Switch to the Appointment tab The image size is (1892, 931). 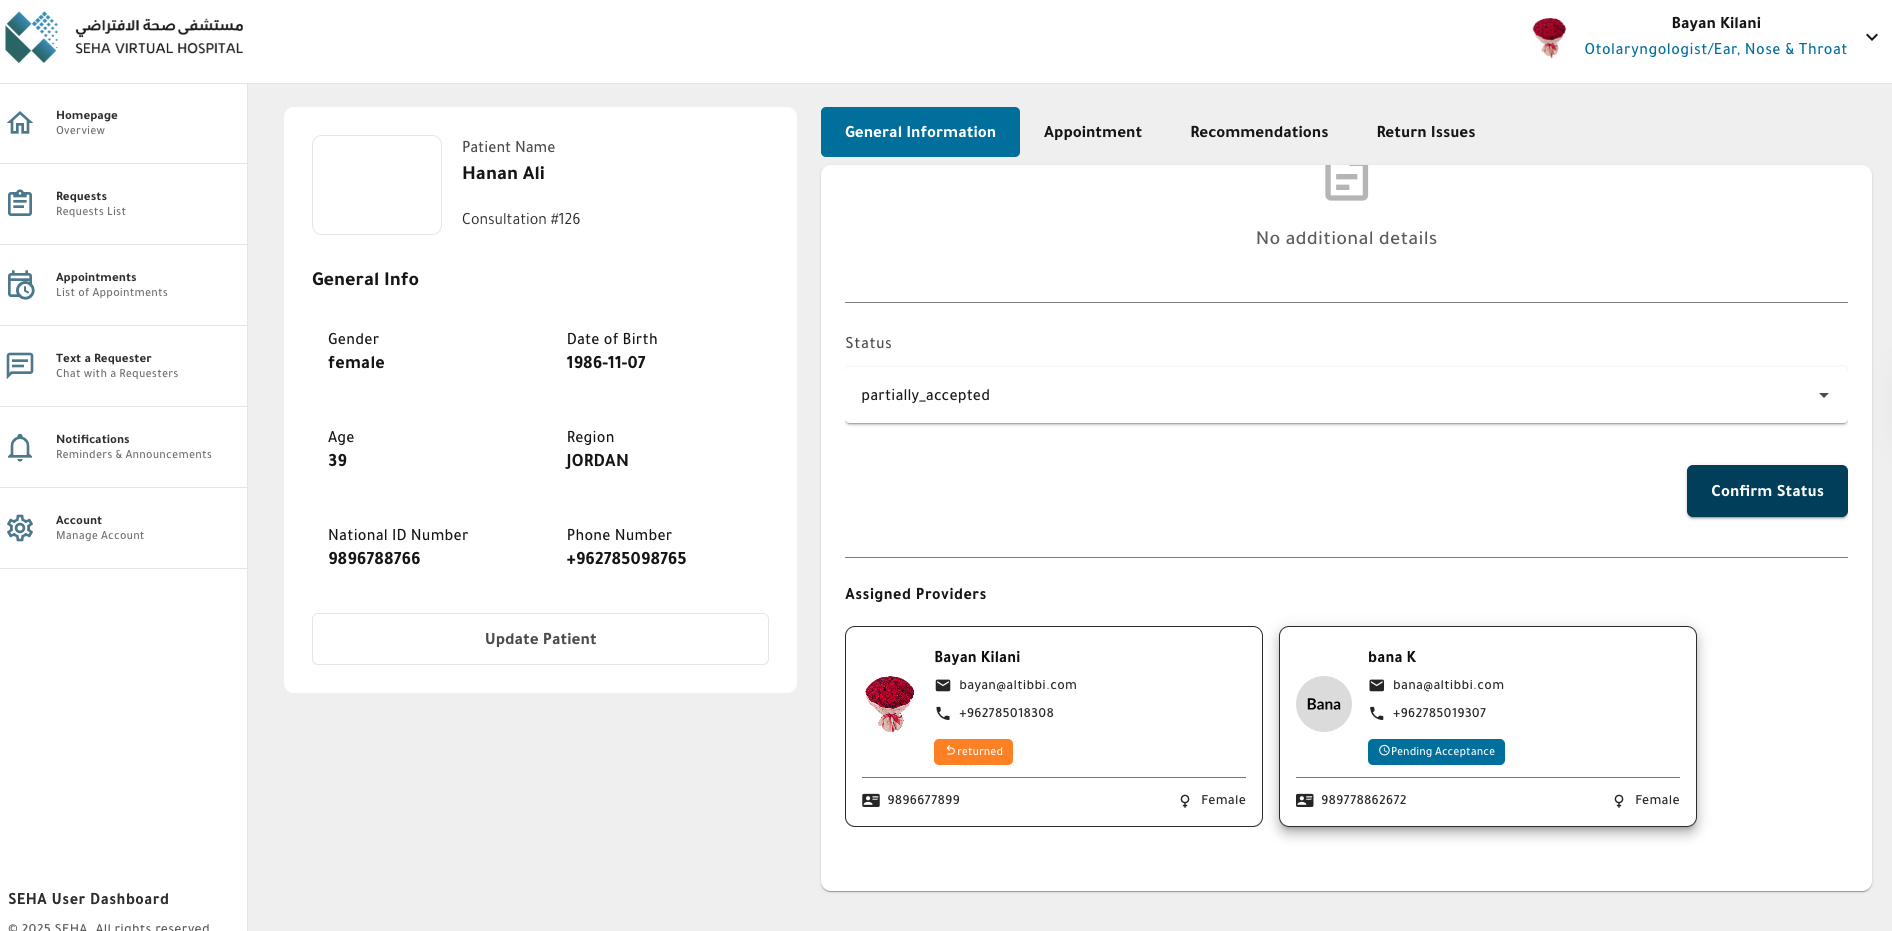pyautogui.click(x=1092, y=132)
